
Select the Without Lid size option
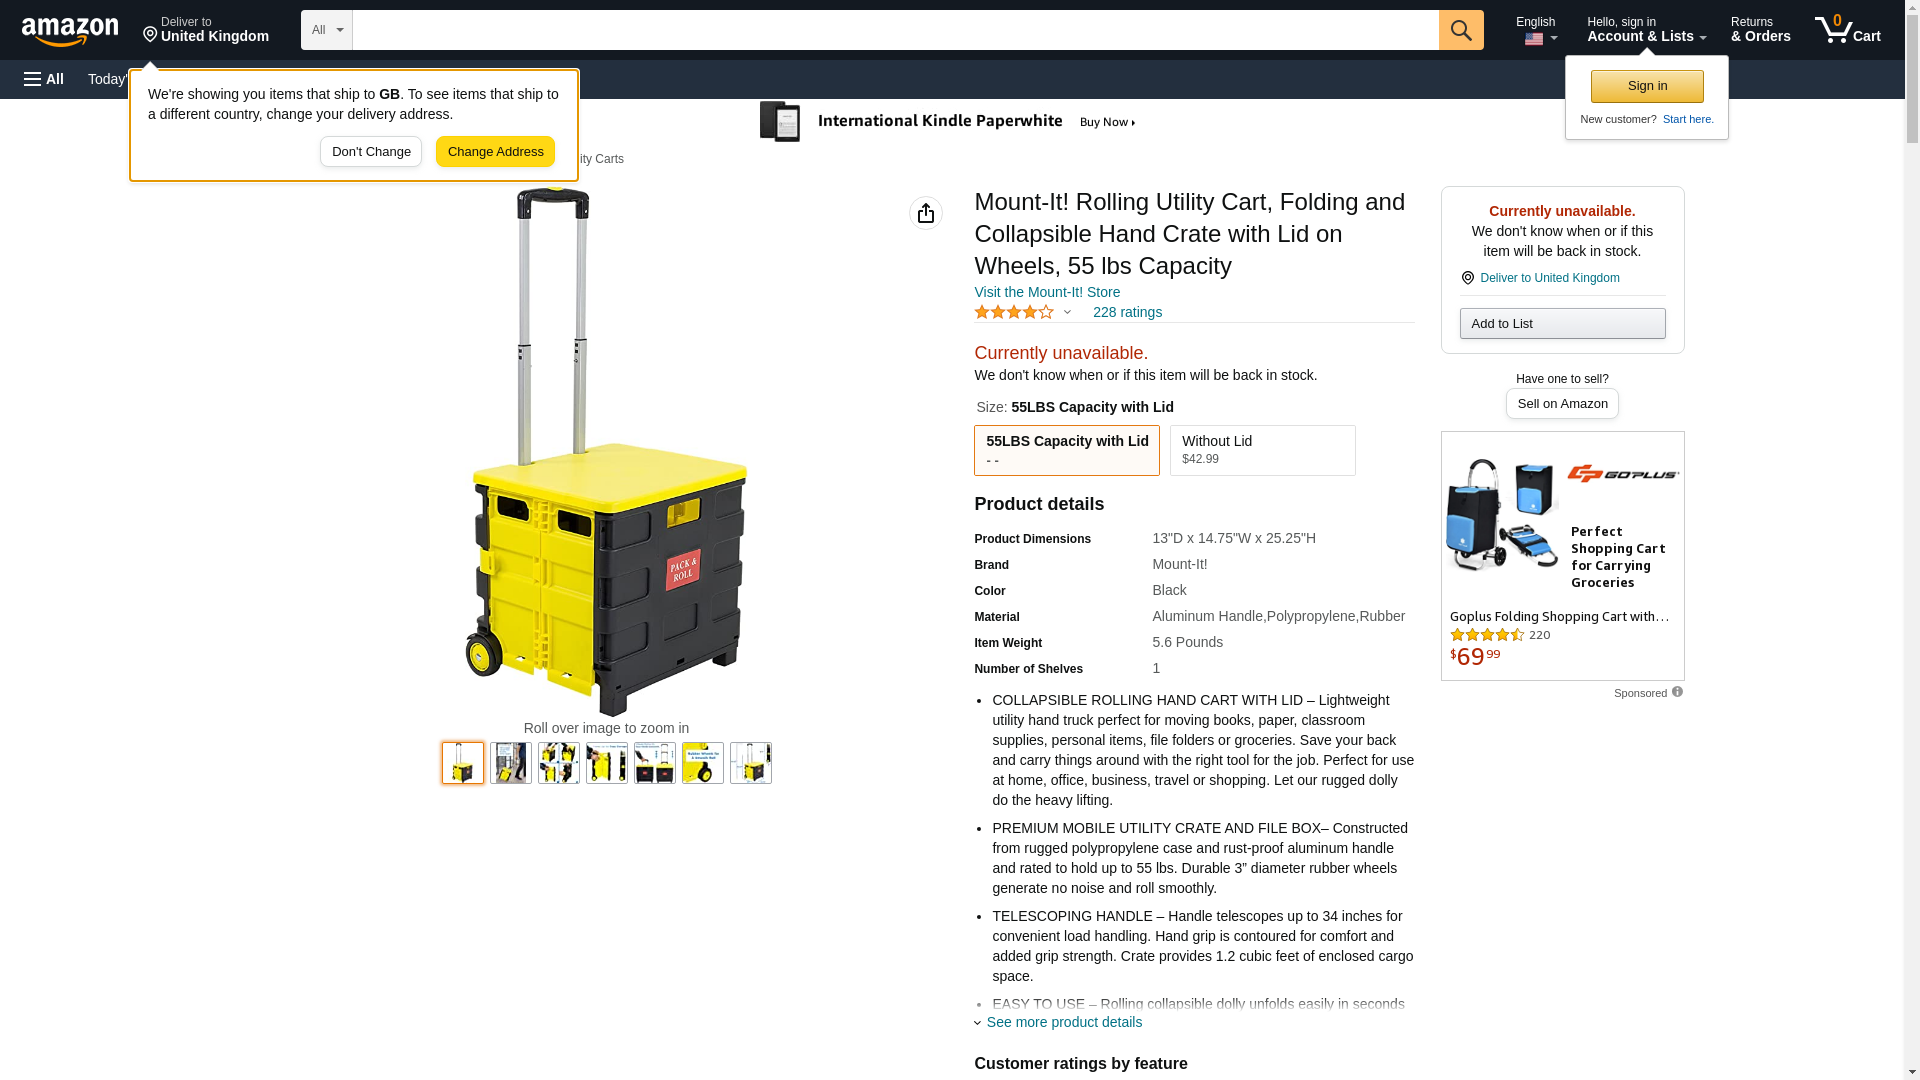click(x=1263, y=450)
